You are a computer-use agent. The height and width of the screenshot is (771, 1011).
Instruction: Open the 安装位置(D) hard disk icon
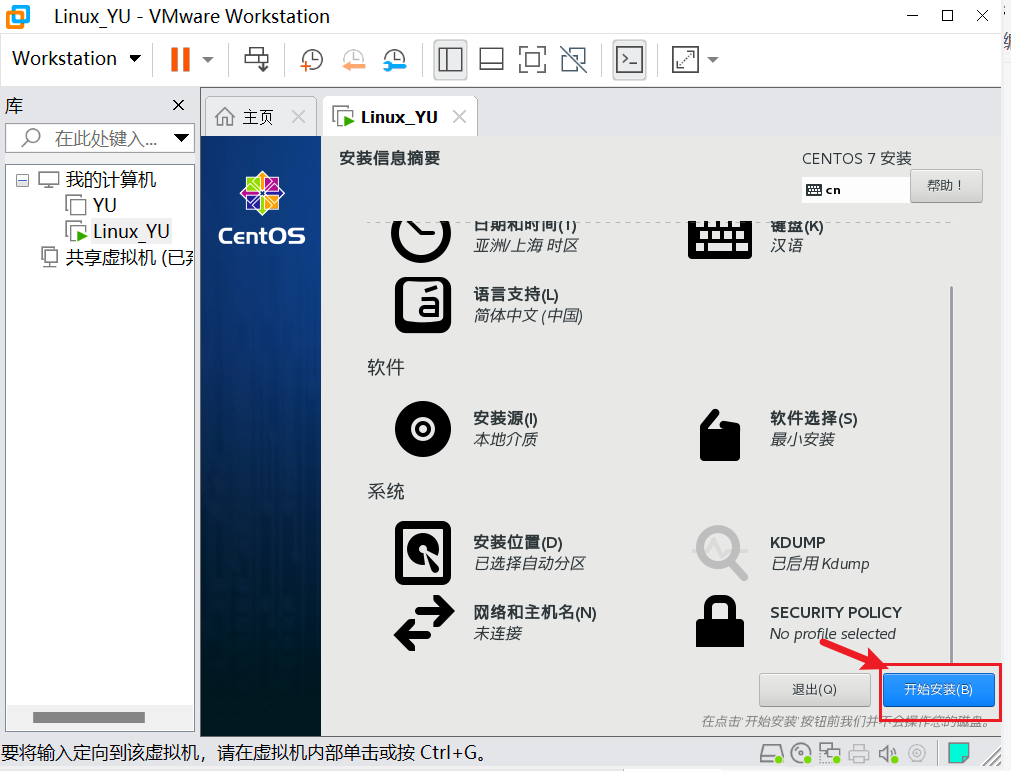(x=423, y=553)
